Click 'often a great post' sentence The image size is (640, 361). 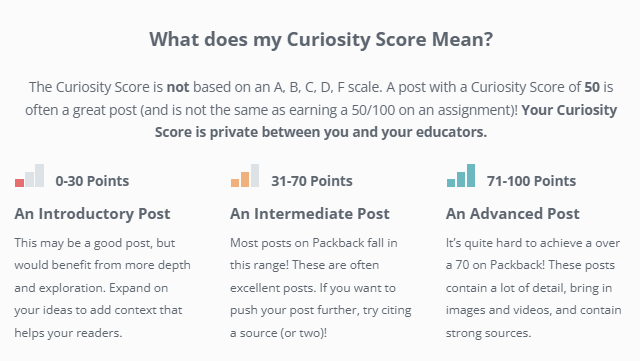point(80,110)
